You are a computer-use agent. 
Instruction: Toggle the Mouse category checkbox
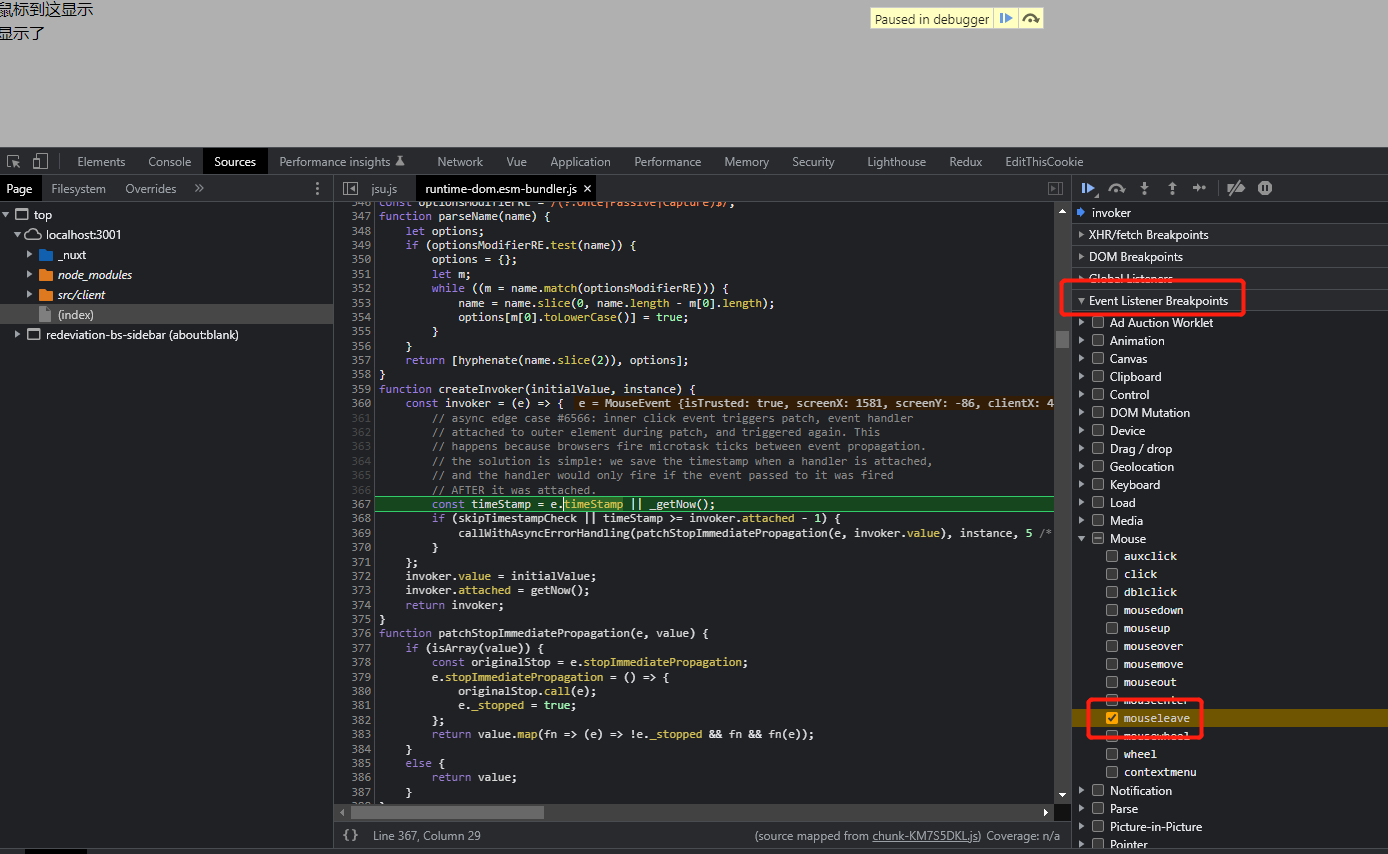coord(1098,538)
